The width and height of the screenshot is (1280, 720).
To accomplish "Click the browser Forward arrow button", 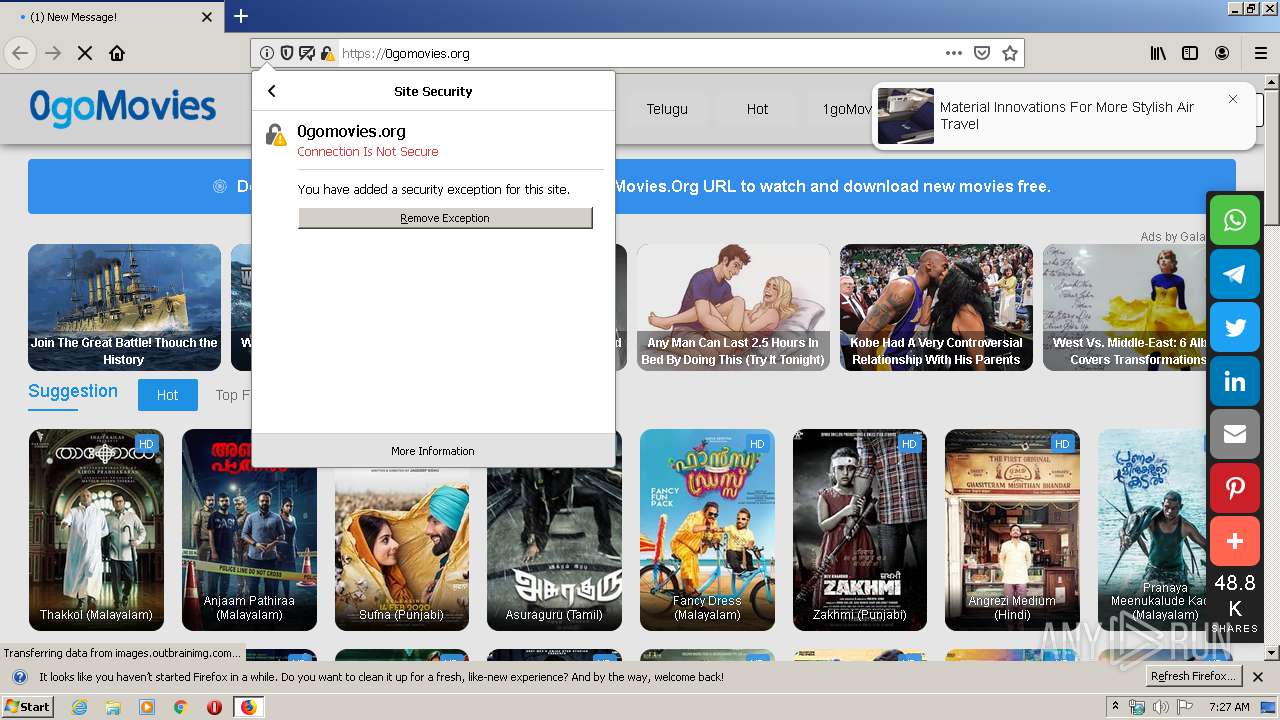I will click(53, 53).
